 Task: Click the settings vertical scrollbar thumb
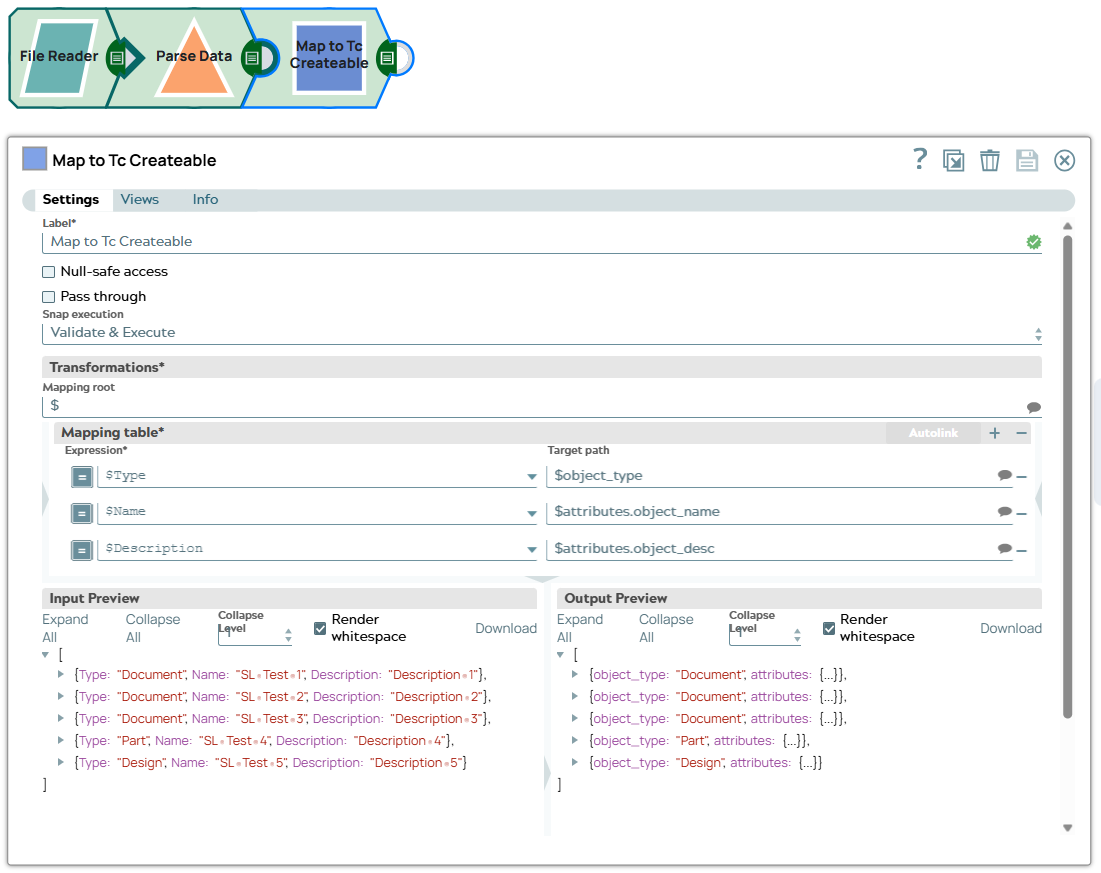pos(1067,477)
